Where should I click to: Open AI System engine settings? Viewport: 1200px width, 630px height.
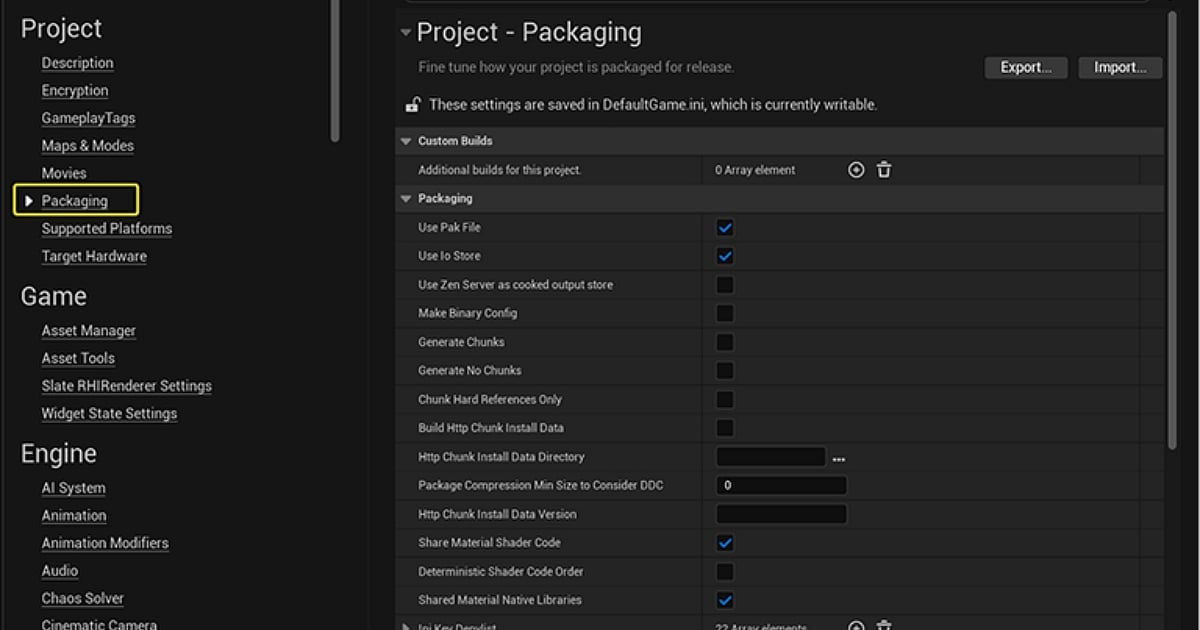click(73, 488)
